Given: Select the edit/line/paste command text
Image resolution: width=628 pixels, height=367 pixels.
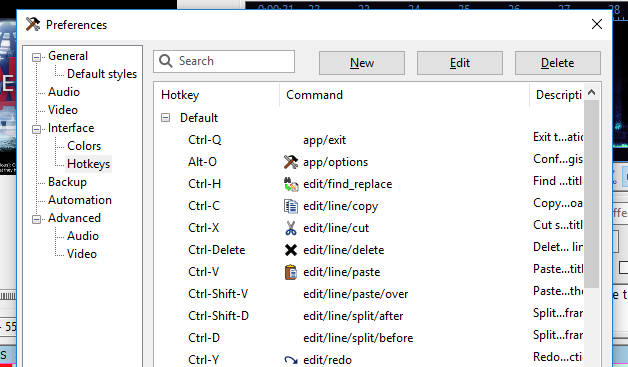Looking at the screenshot, I should pyautogui.click(x=341, y=272).
